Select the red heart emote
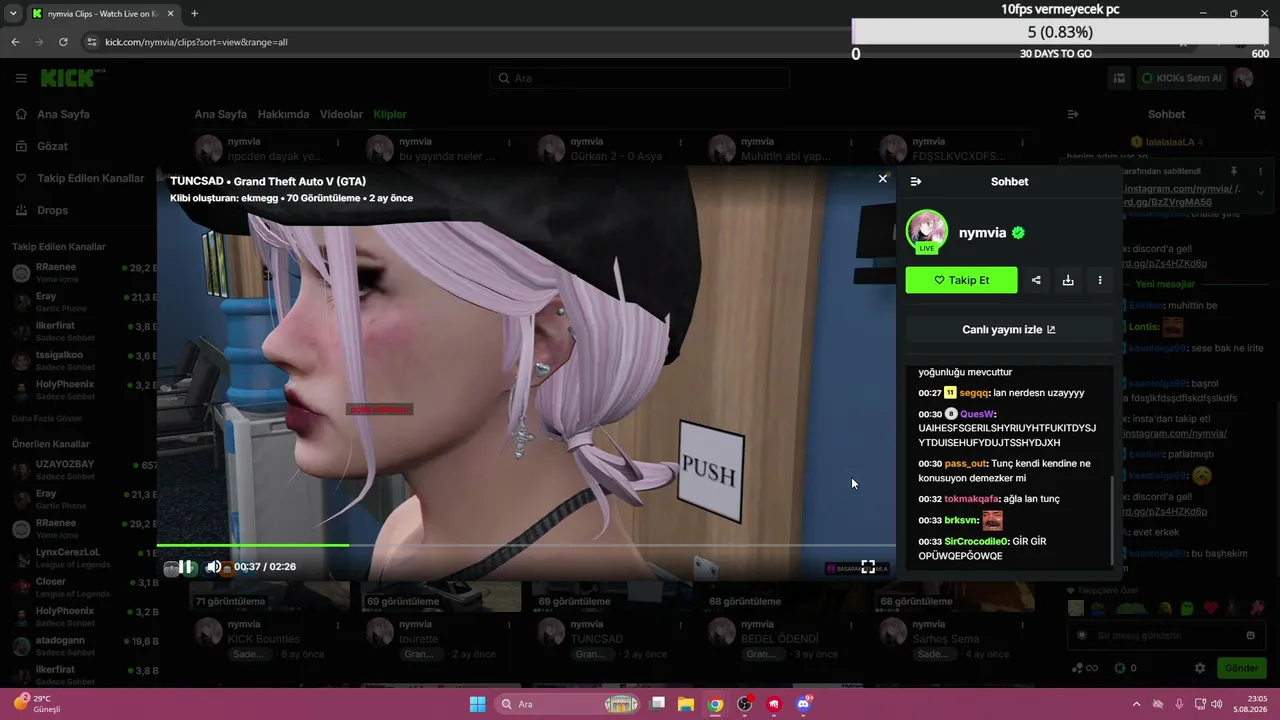 1211,608
